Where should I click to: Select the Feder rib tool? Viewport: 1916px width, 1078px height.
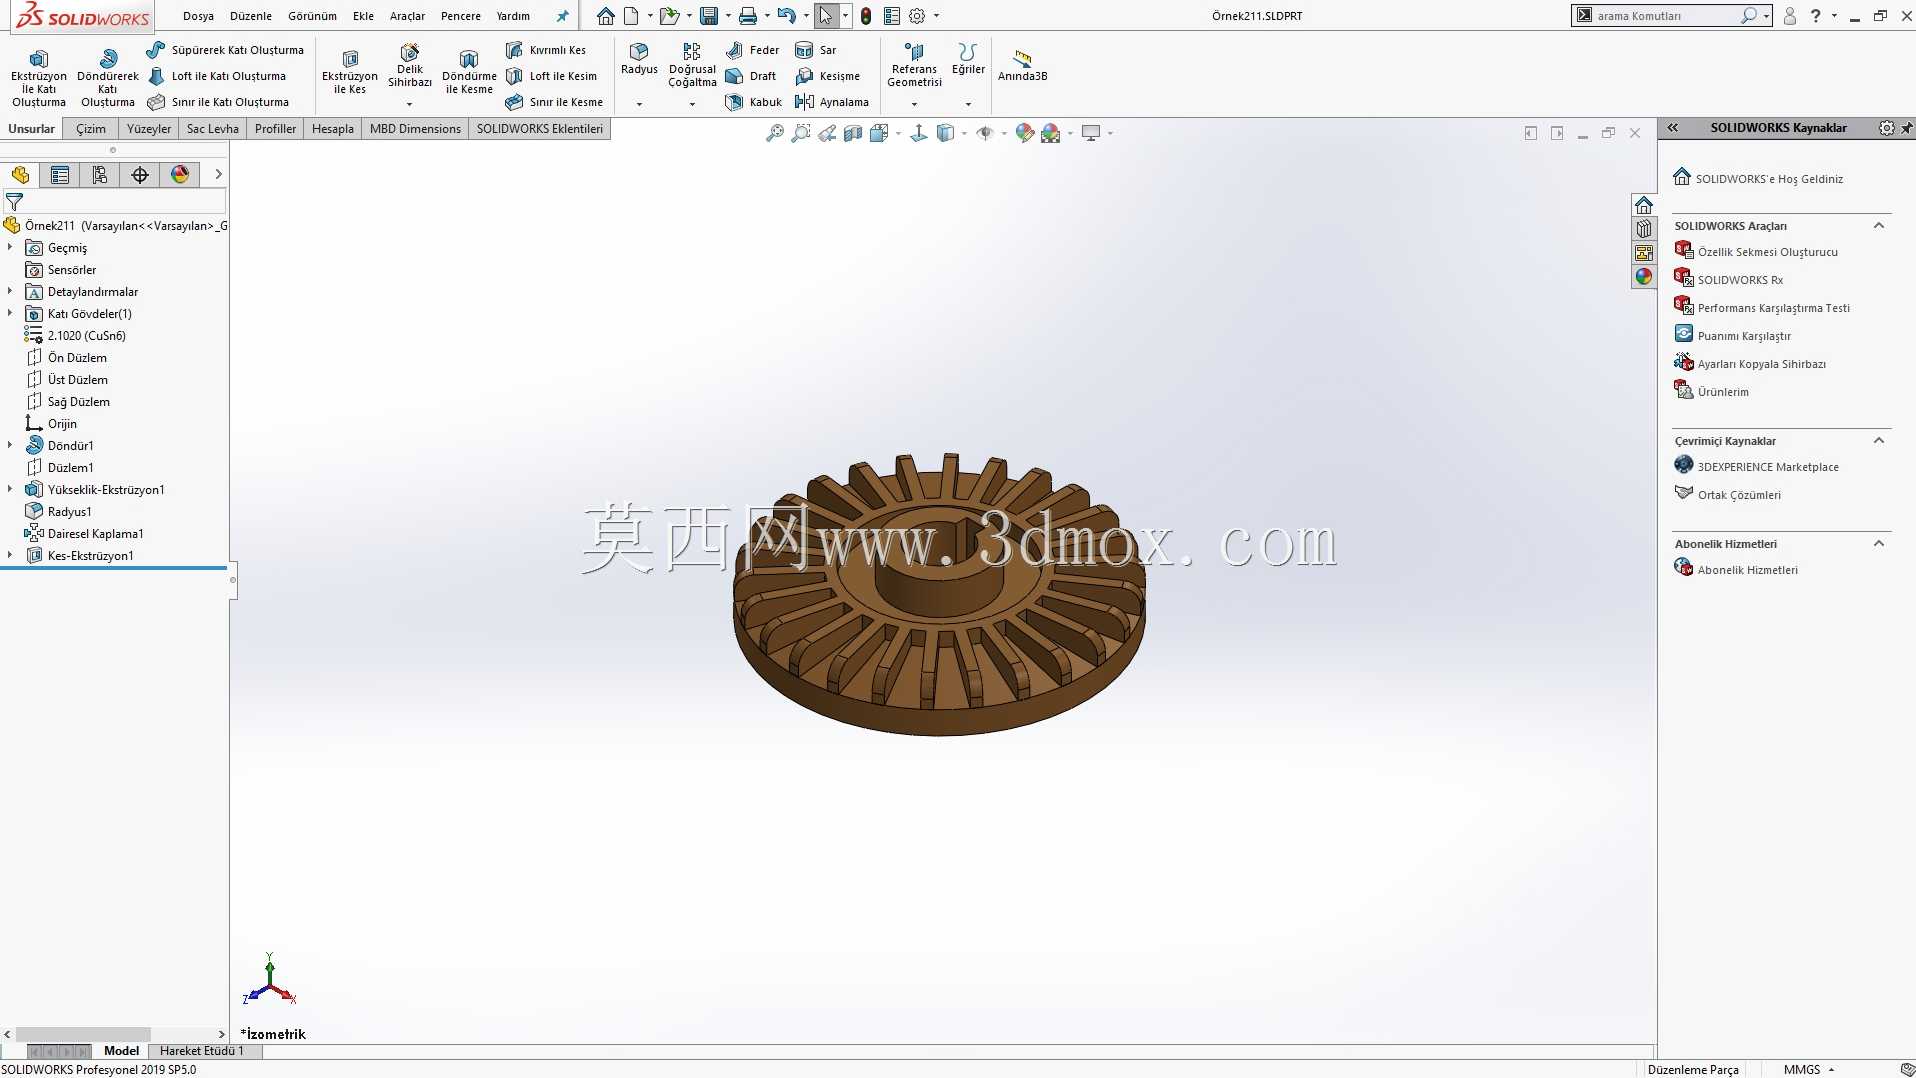point(752,50)
